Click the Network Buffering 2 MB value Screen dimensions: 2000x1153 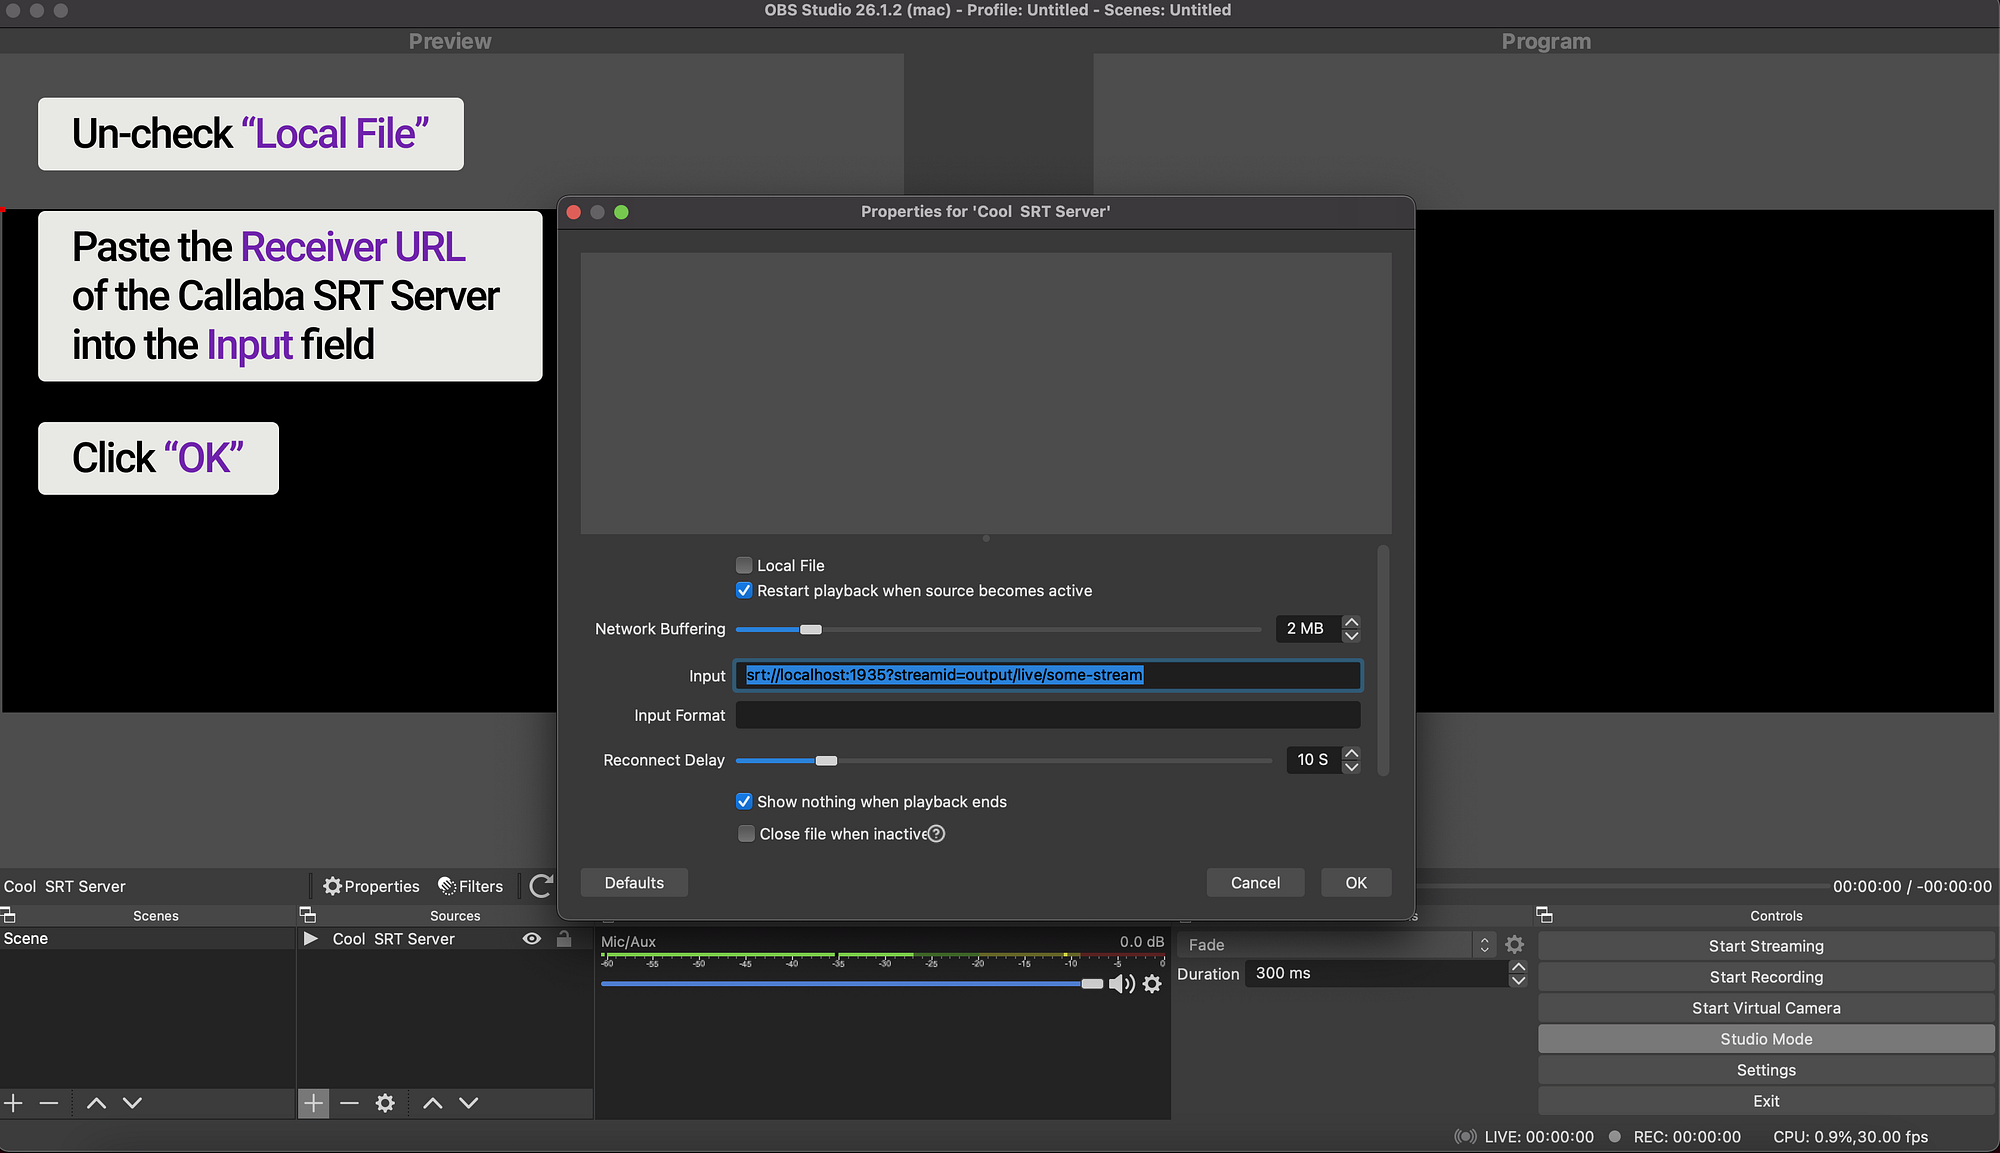(x=1308, y=629)
